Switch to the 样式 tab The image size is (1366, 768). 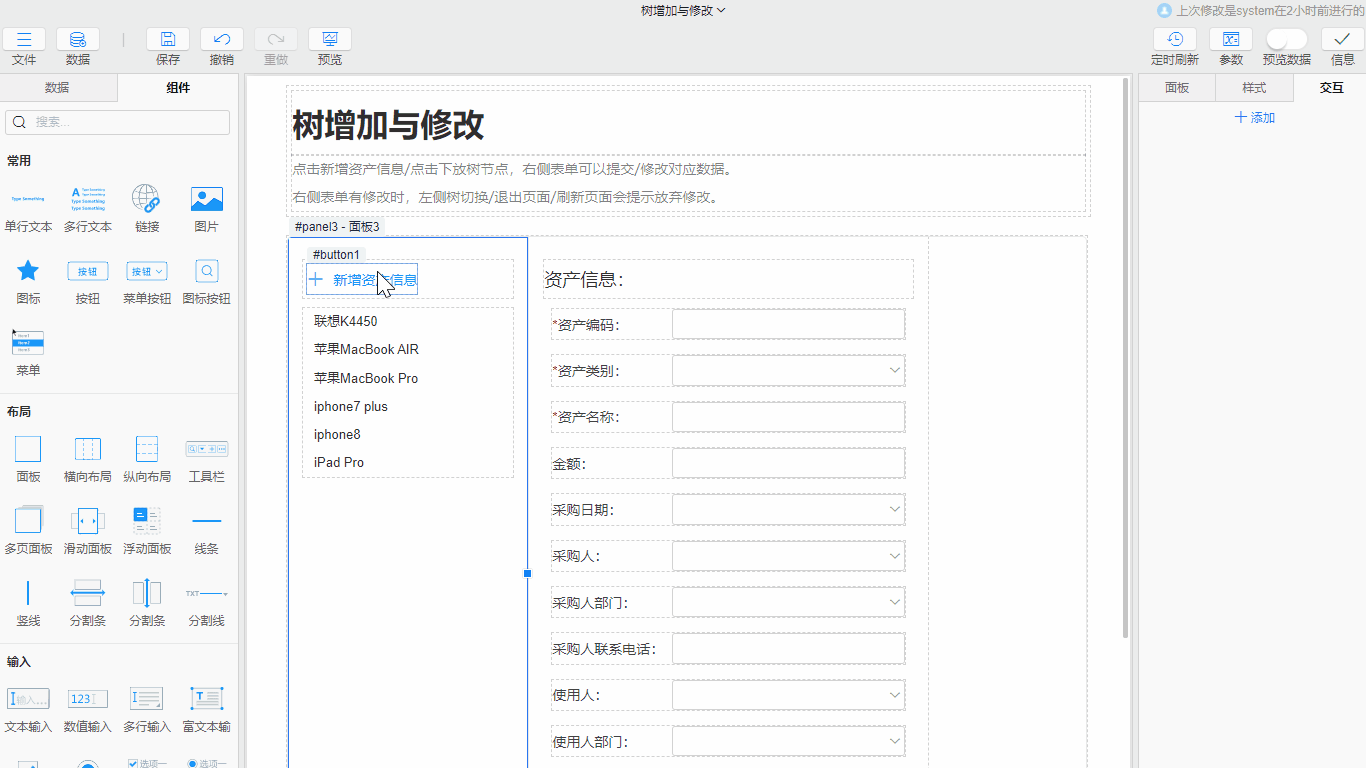click(1254, 88)
